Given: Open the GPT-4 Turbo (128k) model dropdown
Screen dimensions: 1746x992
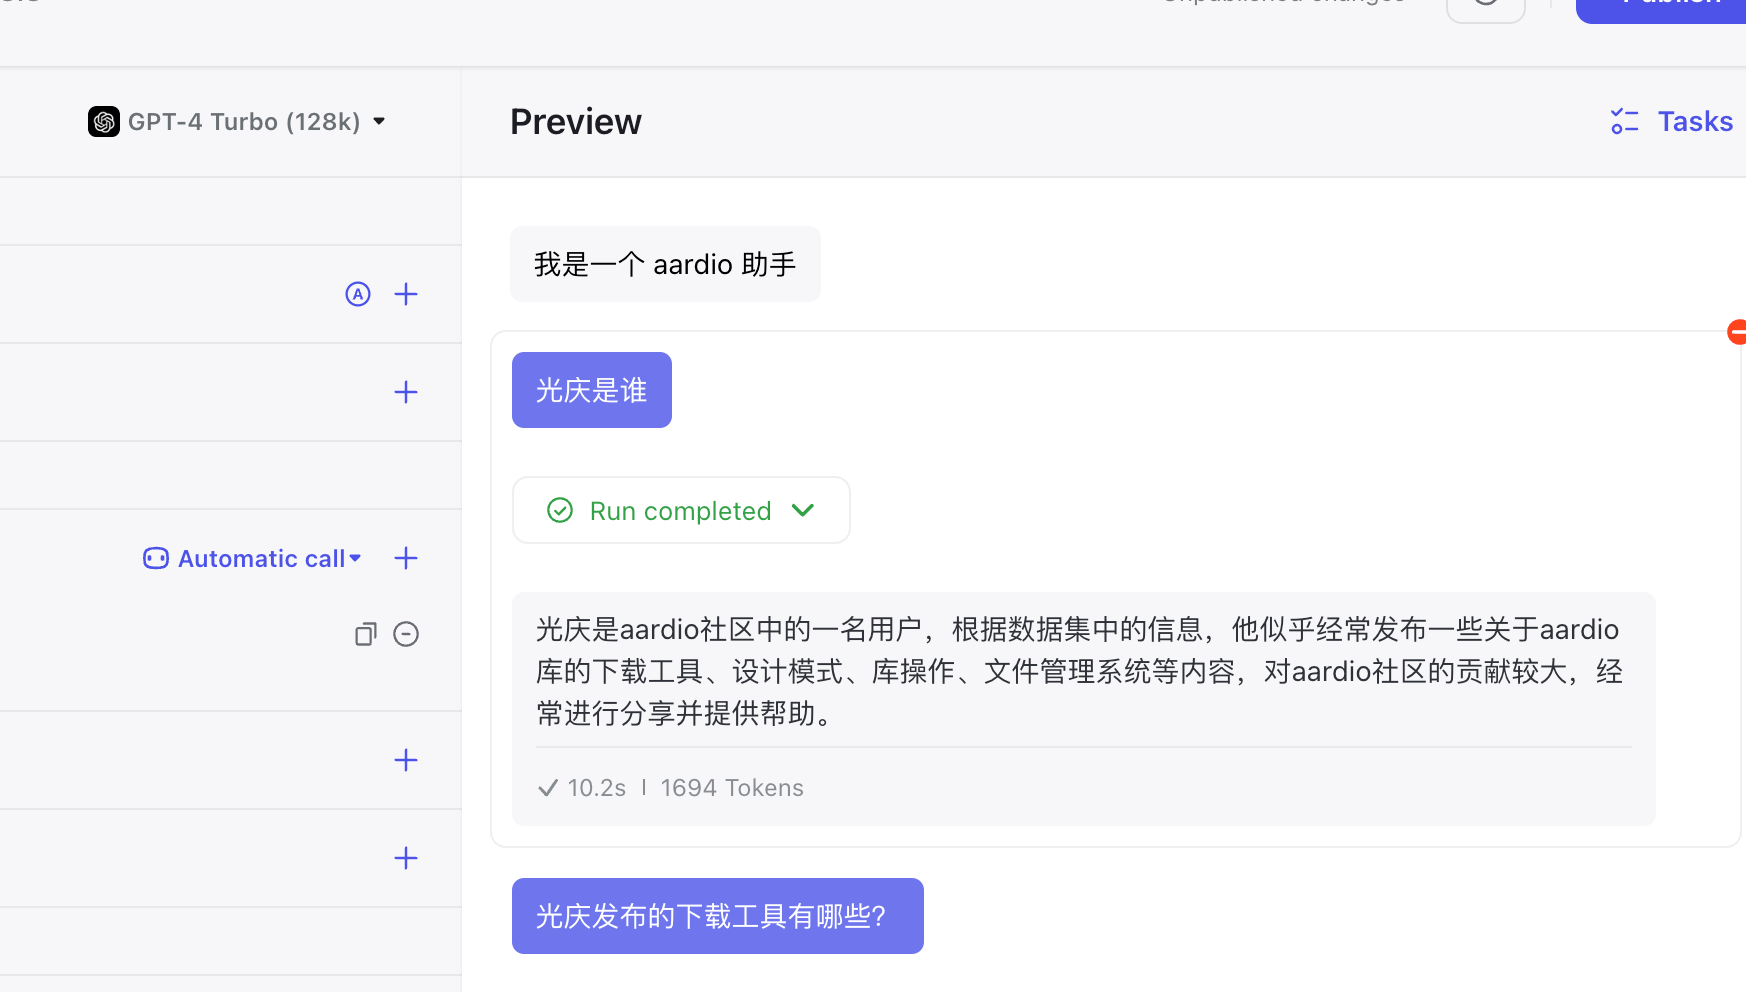Looking at the screenshot, I should [237, 122].
